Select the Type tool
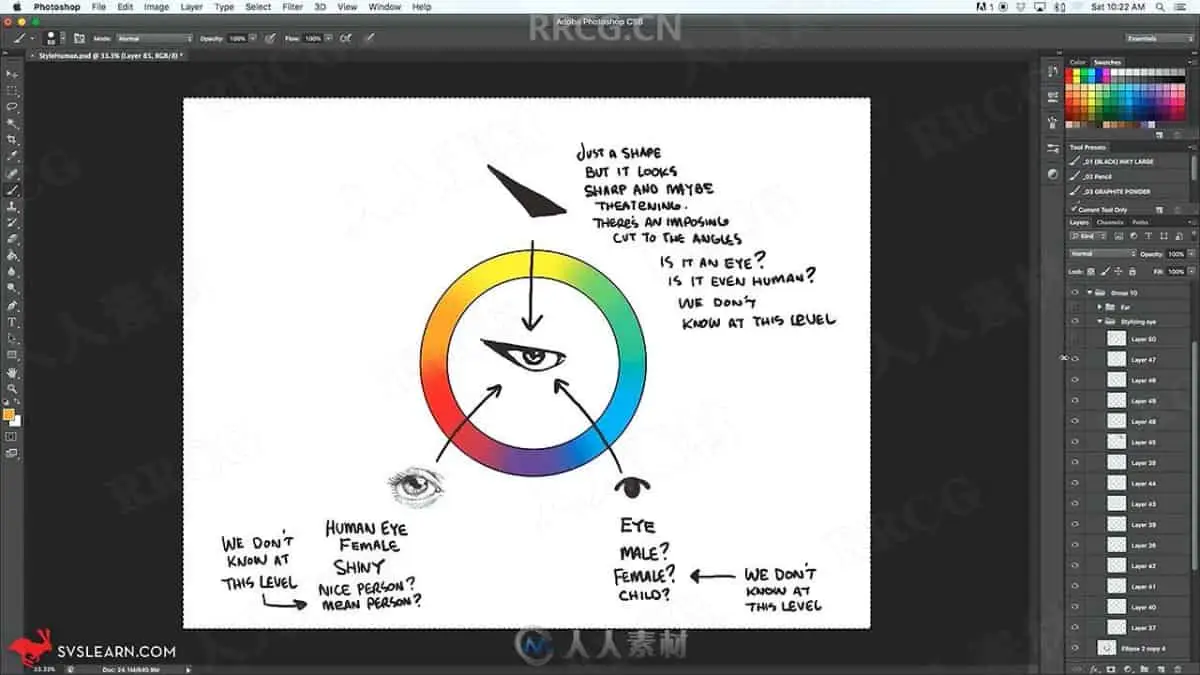This screenshot has height=675, width=1200. (x=12, y=322)
